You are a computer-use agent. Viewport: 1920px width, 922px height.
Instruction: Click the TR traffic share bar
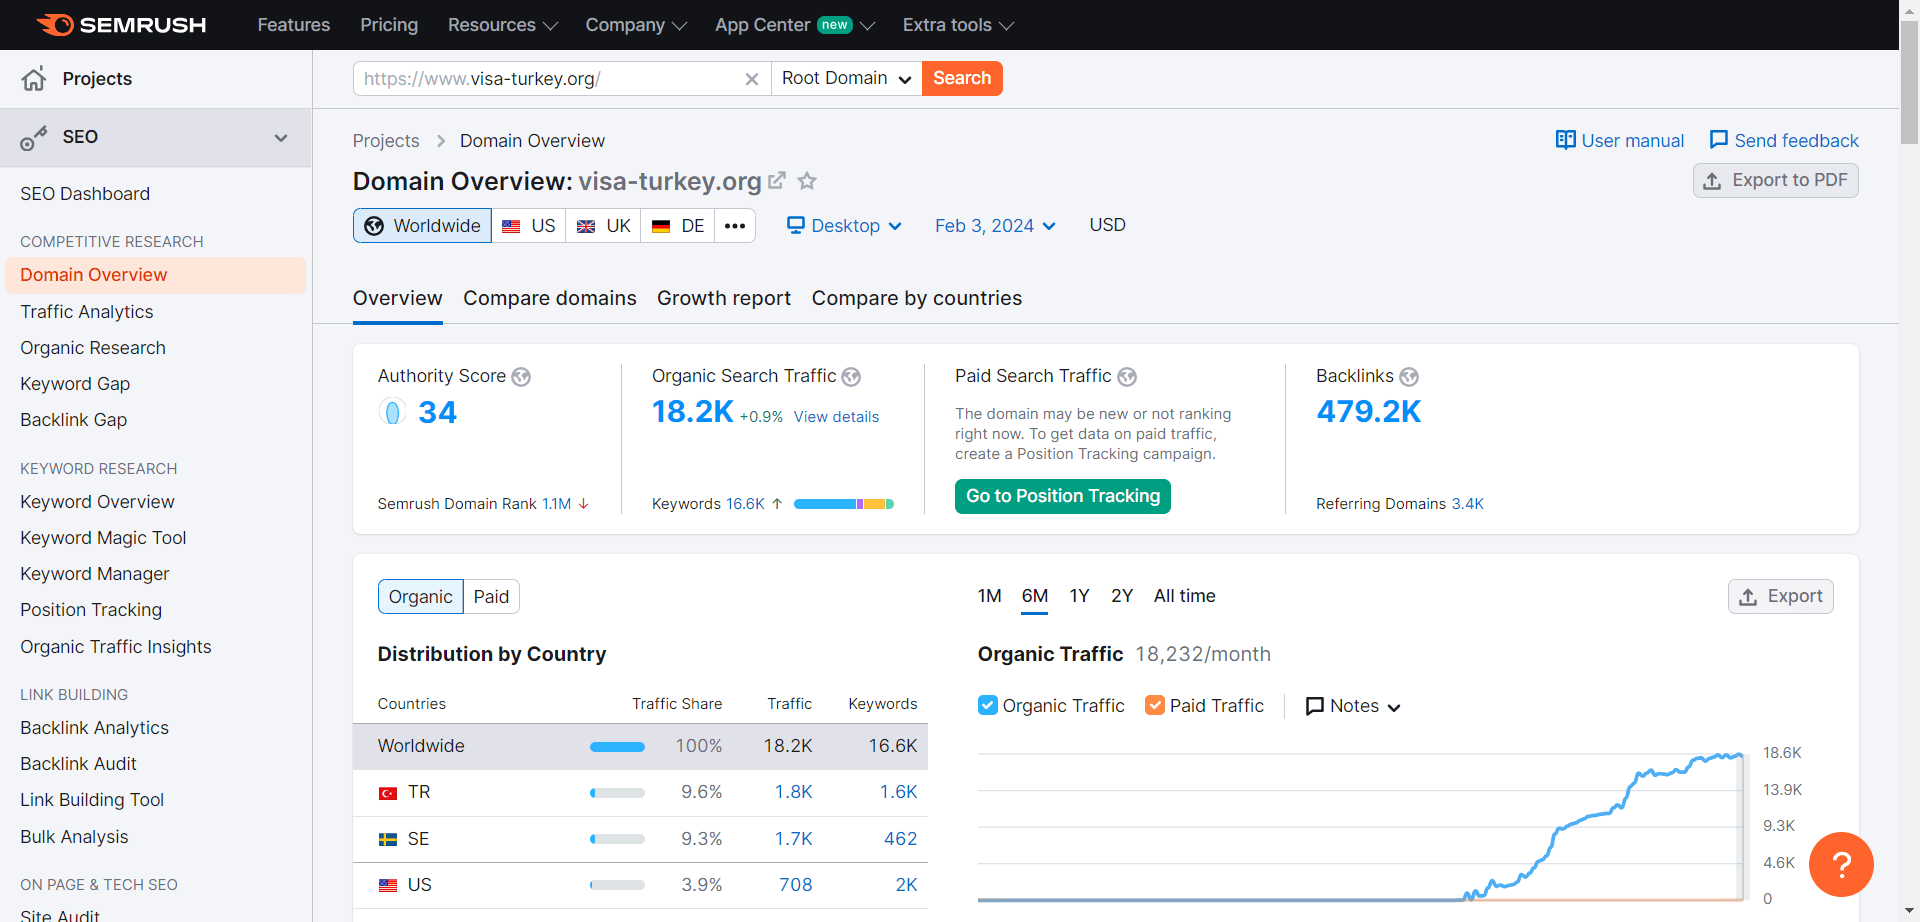617,793
